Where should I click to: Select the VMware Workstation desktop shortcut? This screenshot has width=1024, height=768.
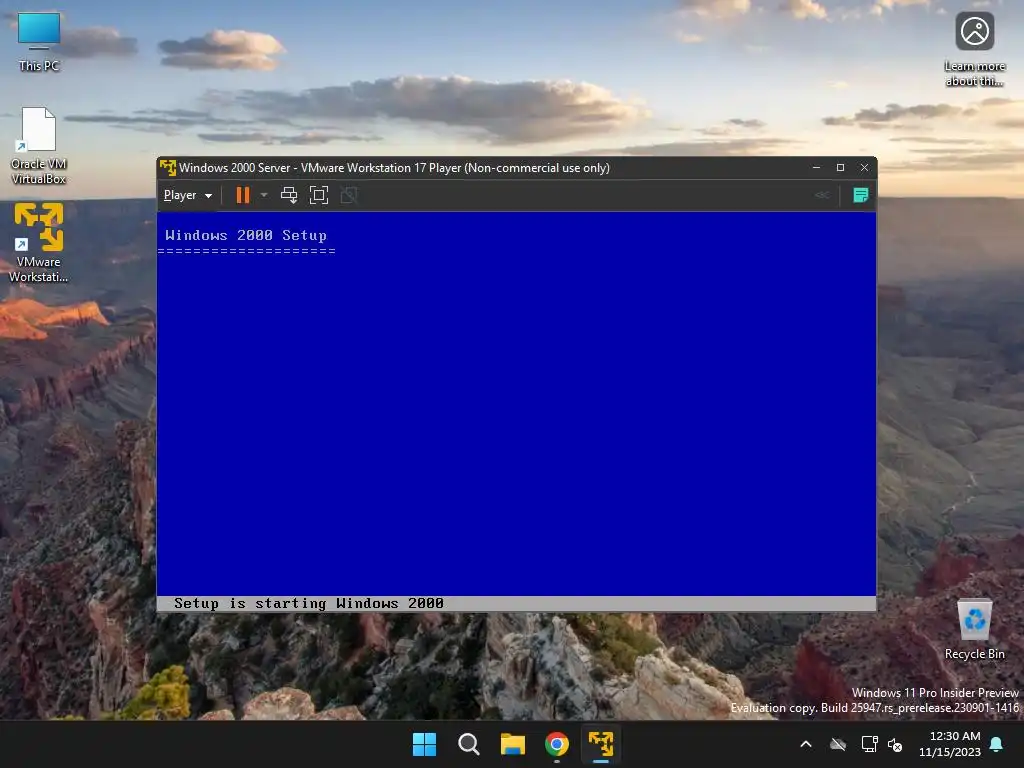pyautogui.click(x=39, y=243)
